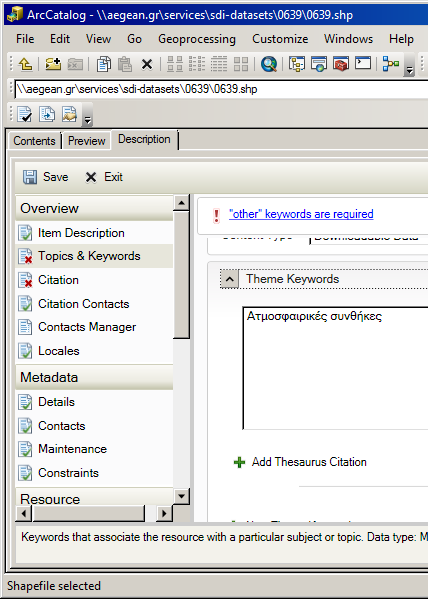
Task: Switch to List view
Action: pos(197,64)
